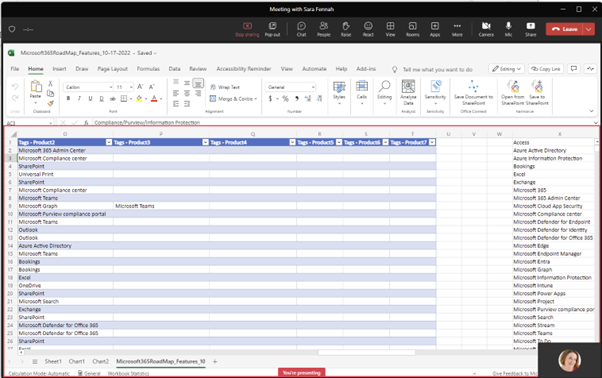Click the Stop sharing icon
Image resolution: width=602 pixels, height=378 pixels.
pos(247,26)
